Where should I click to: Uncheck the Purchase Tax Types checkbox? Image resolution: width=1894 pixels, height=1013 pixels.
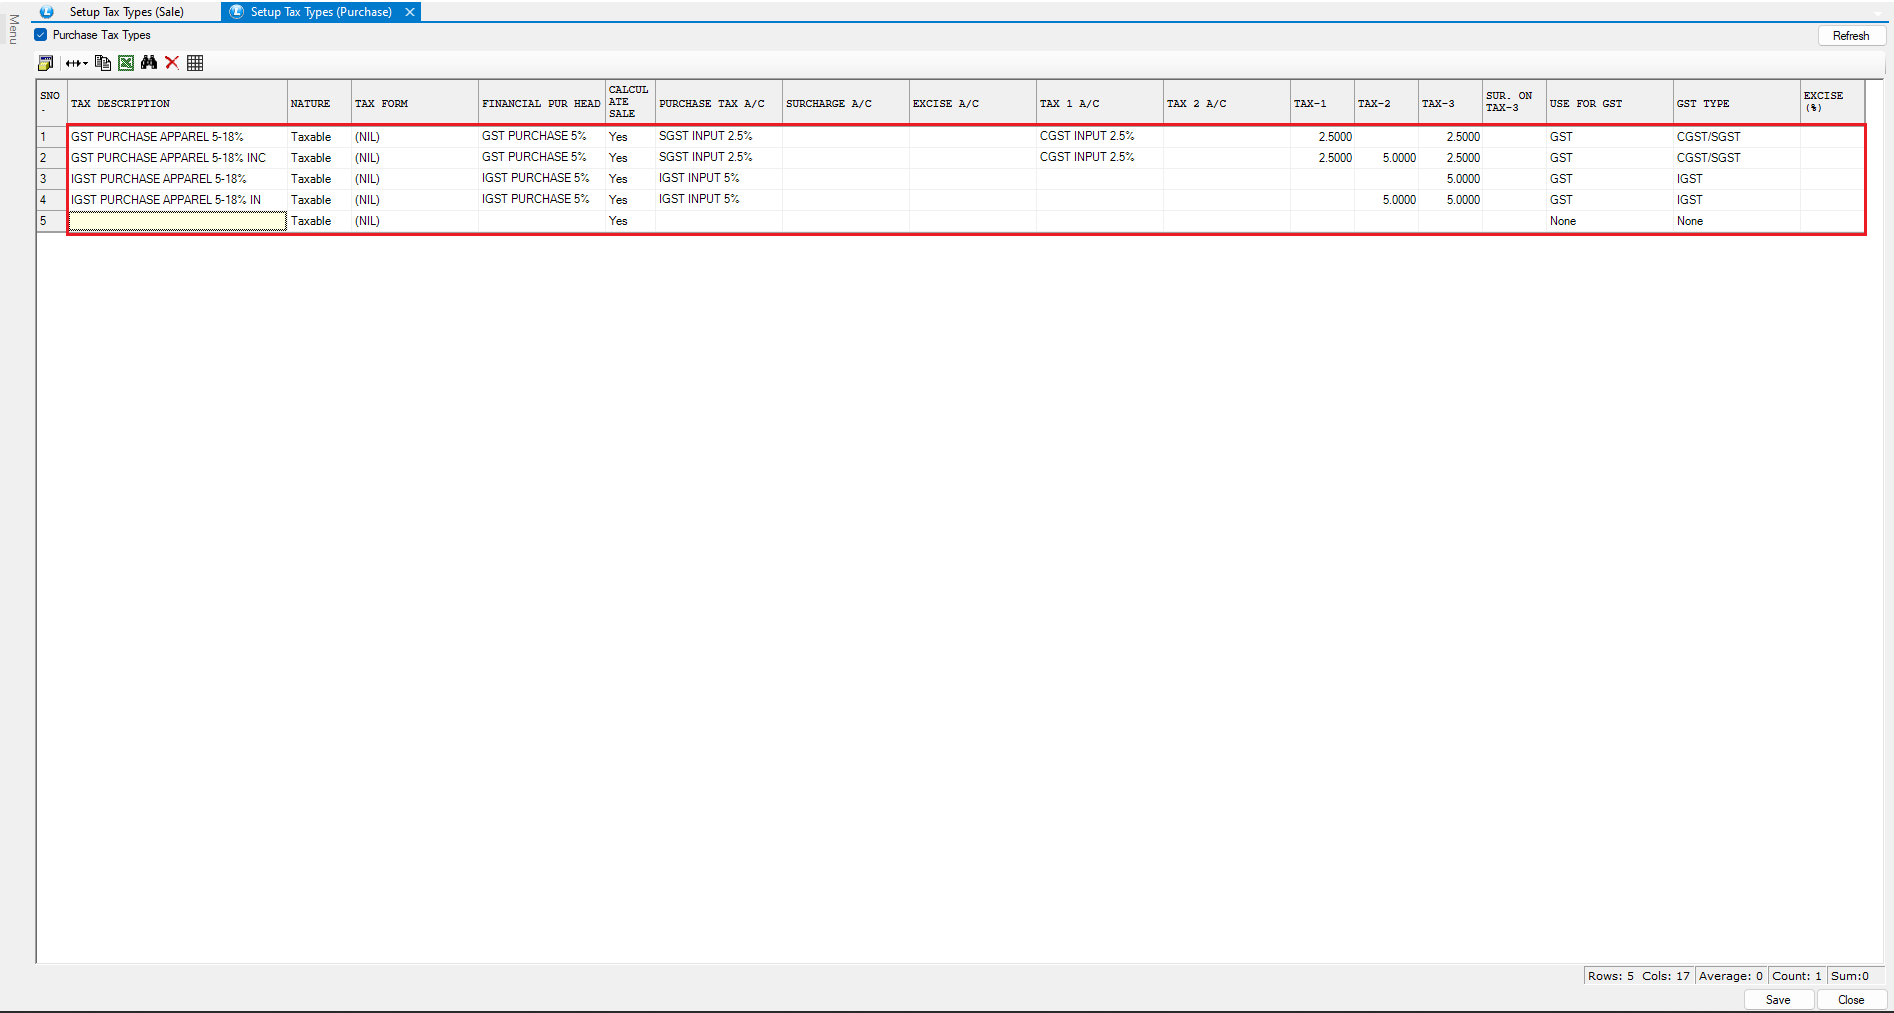[x=41, y=35]
